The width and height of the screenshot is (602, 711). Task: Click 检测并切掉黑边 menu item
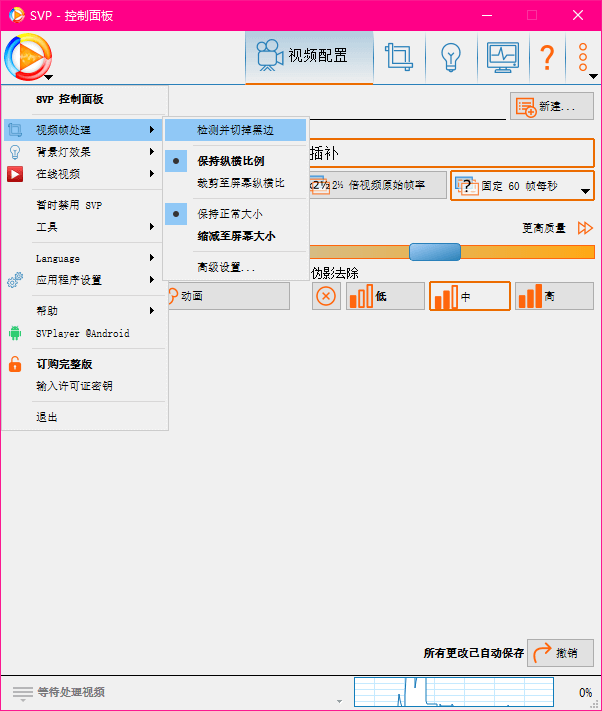coord(236,130)
